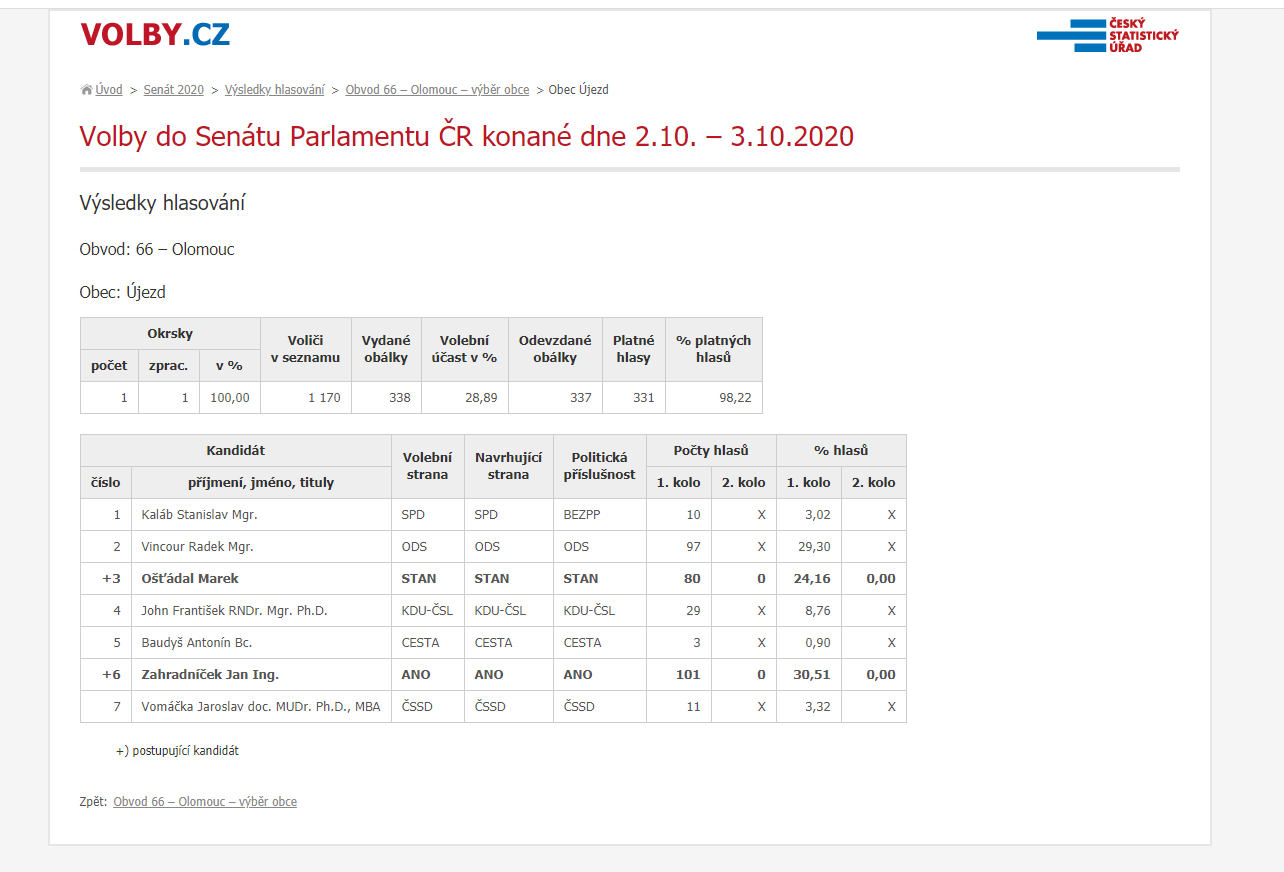The width and height of the screenshot is (1284, 872).
Task: Click candidate number +6 cell
Action: [106, 675]
